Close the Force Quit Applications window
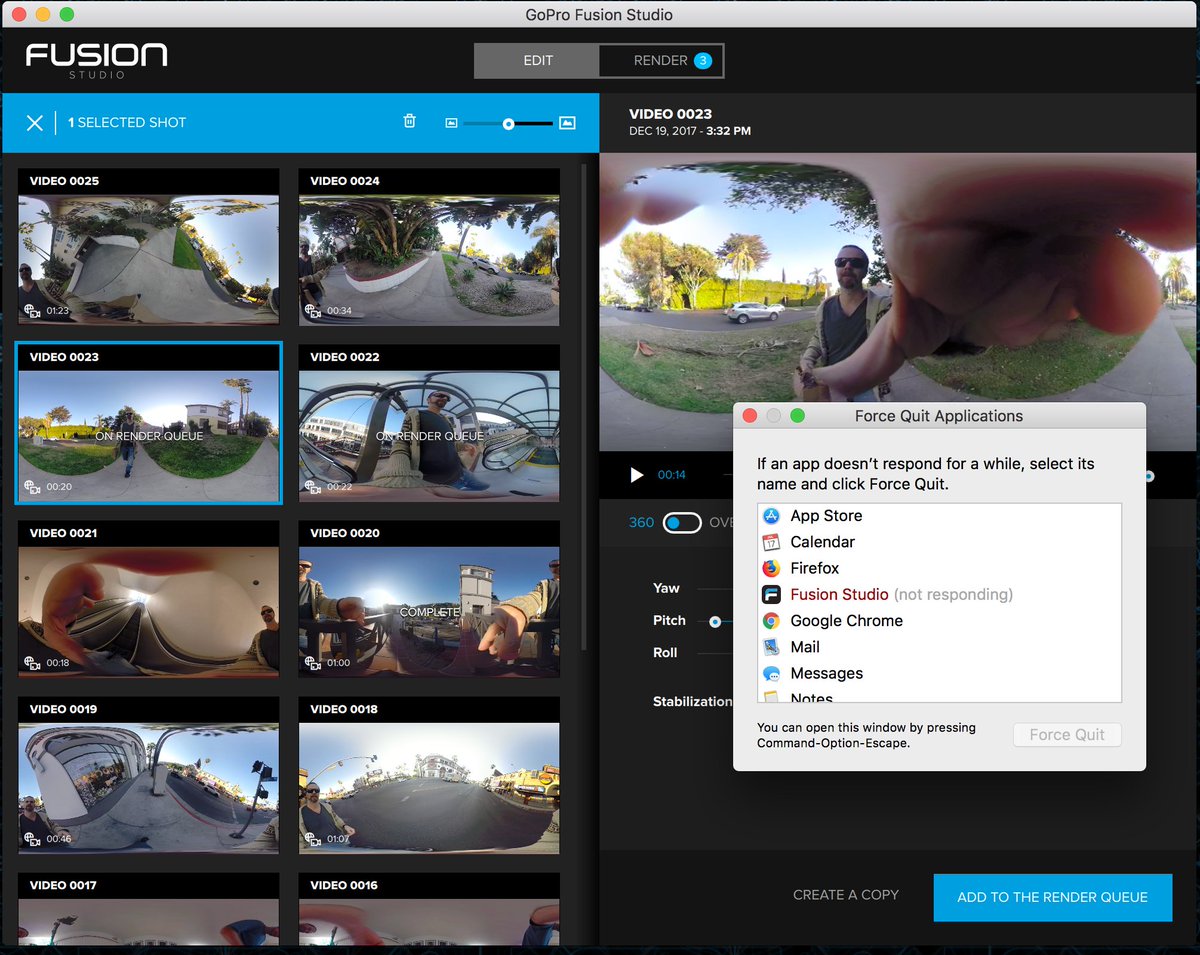This screenshot has height=955, width=1200. point(750,416)
